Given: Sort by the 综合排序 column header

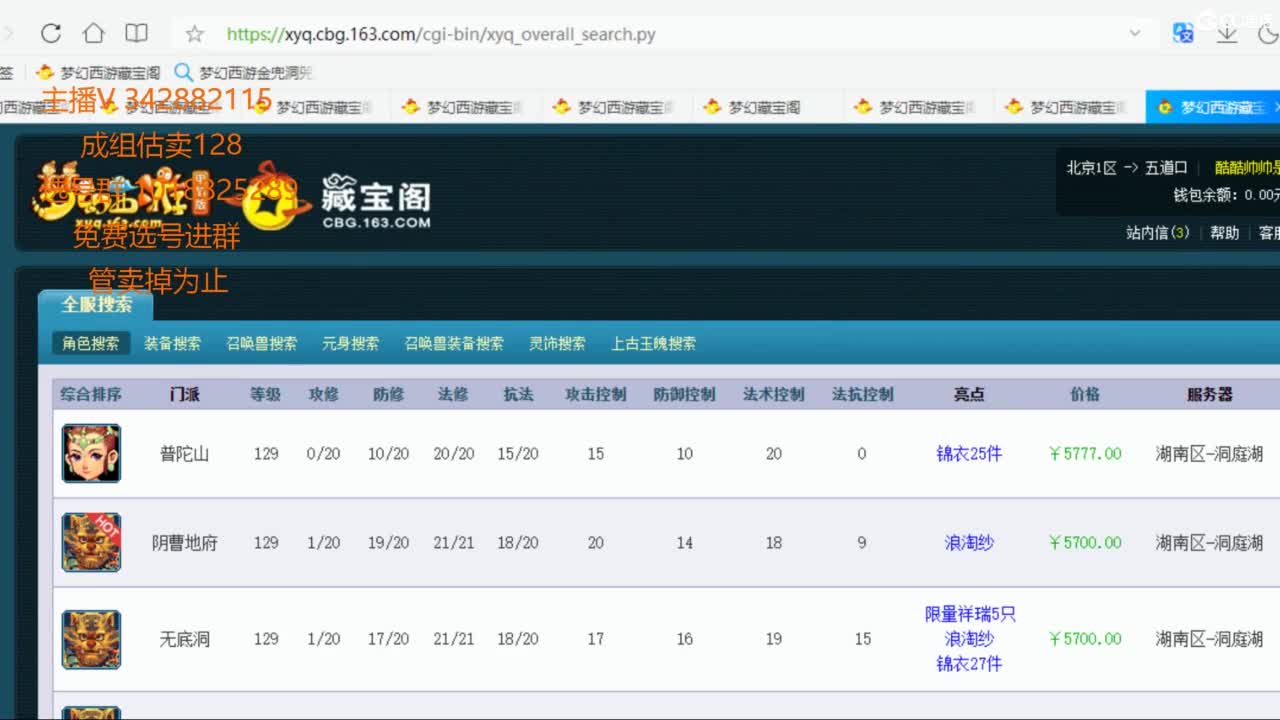Looking at the screenshot, I should (x=90, y=394).
